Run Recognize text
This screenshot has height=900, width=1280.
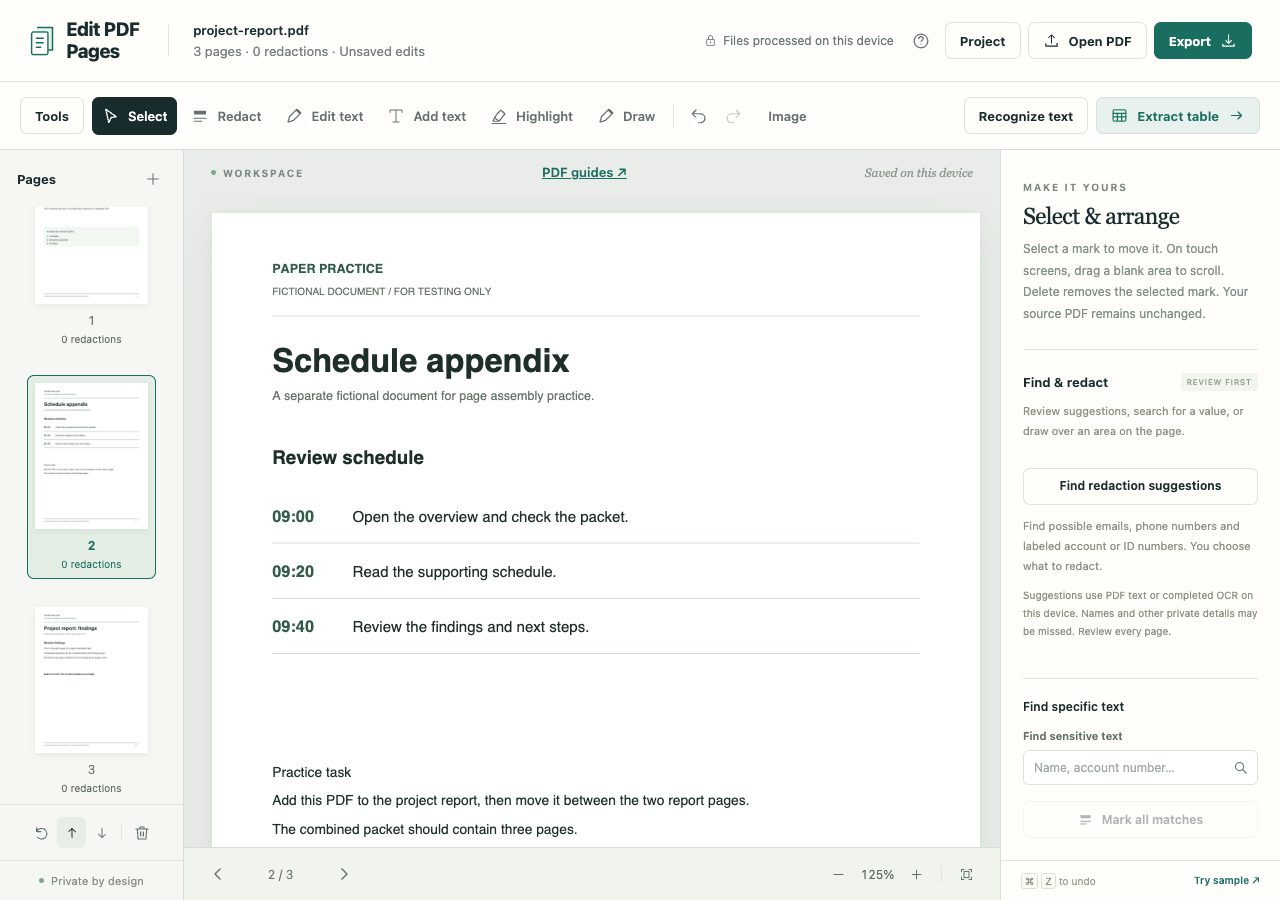pos(1026,116)
